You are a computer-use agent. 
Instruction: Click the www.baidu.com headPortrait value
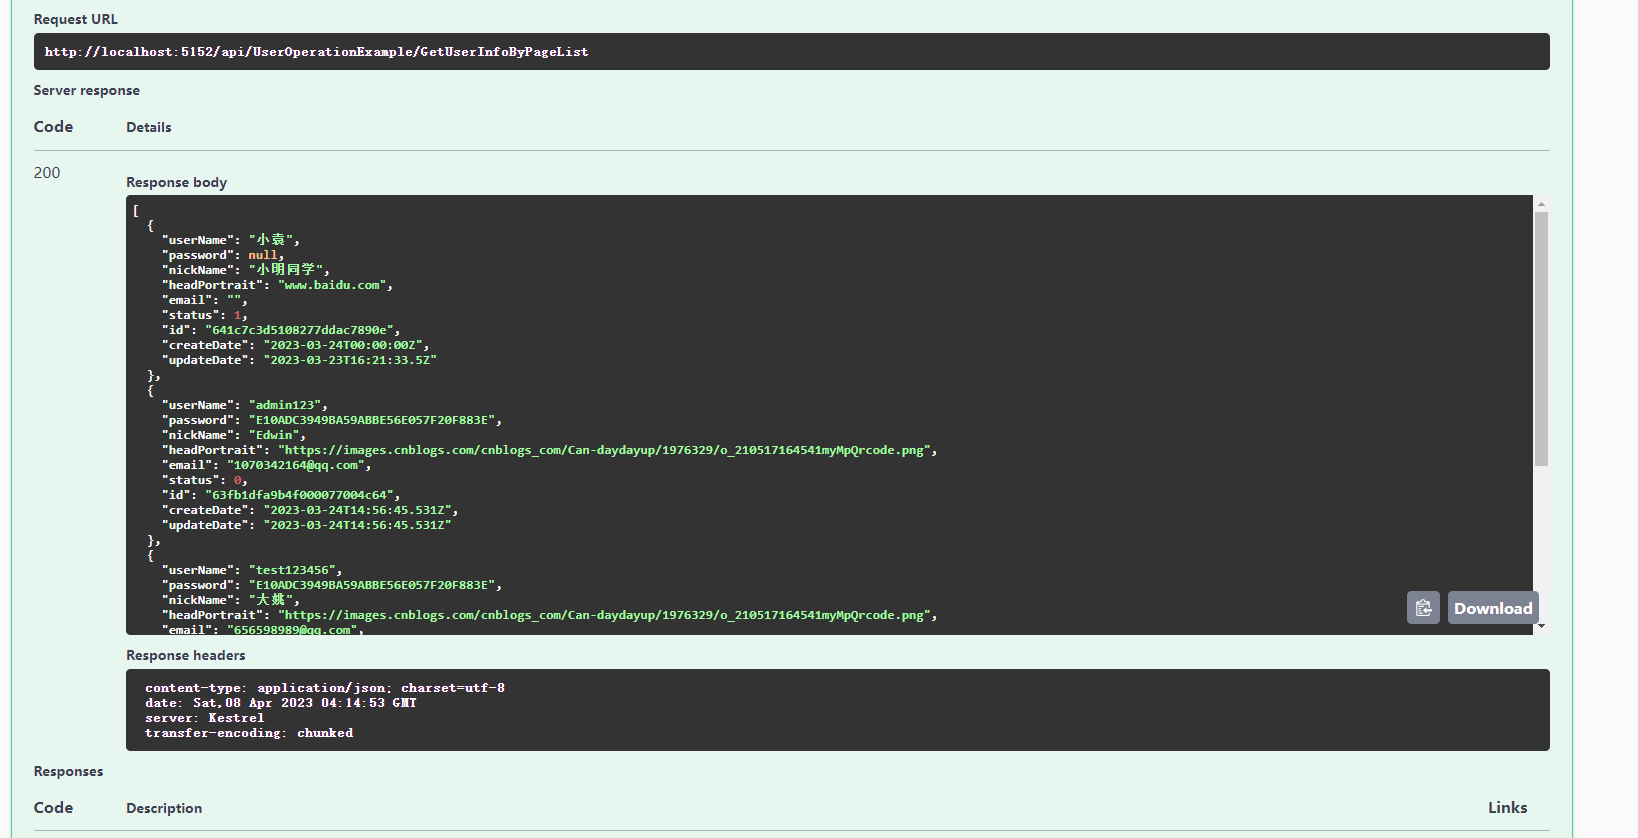pos(332,285)
